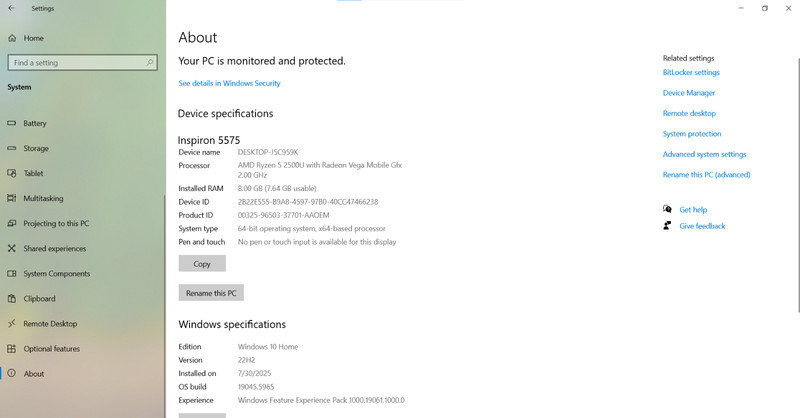Click the back arrow in Settings
The image size is (800, 418).
point(12,8)
